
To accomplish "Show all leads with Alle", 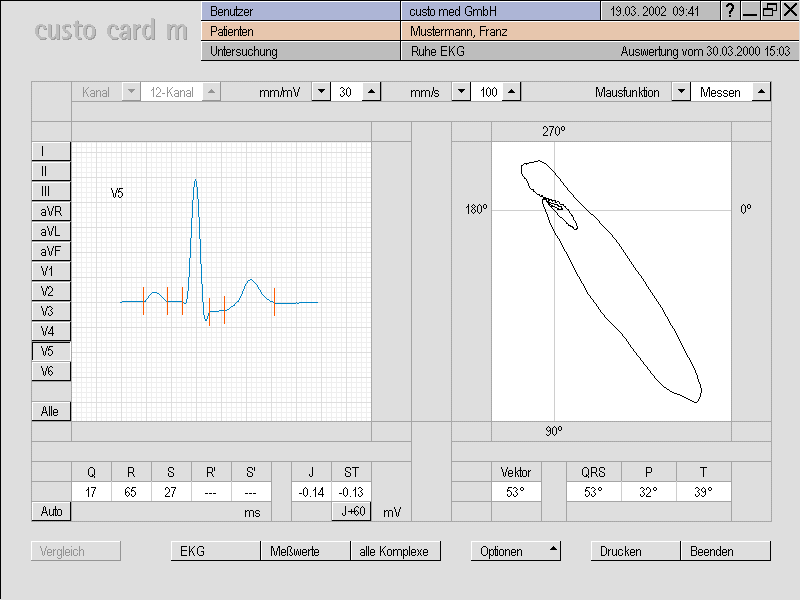I will tap(51, 411).
